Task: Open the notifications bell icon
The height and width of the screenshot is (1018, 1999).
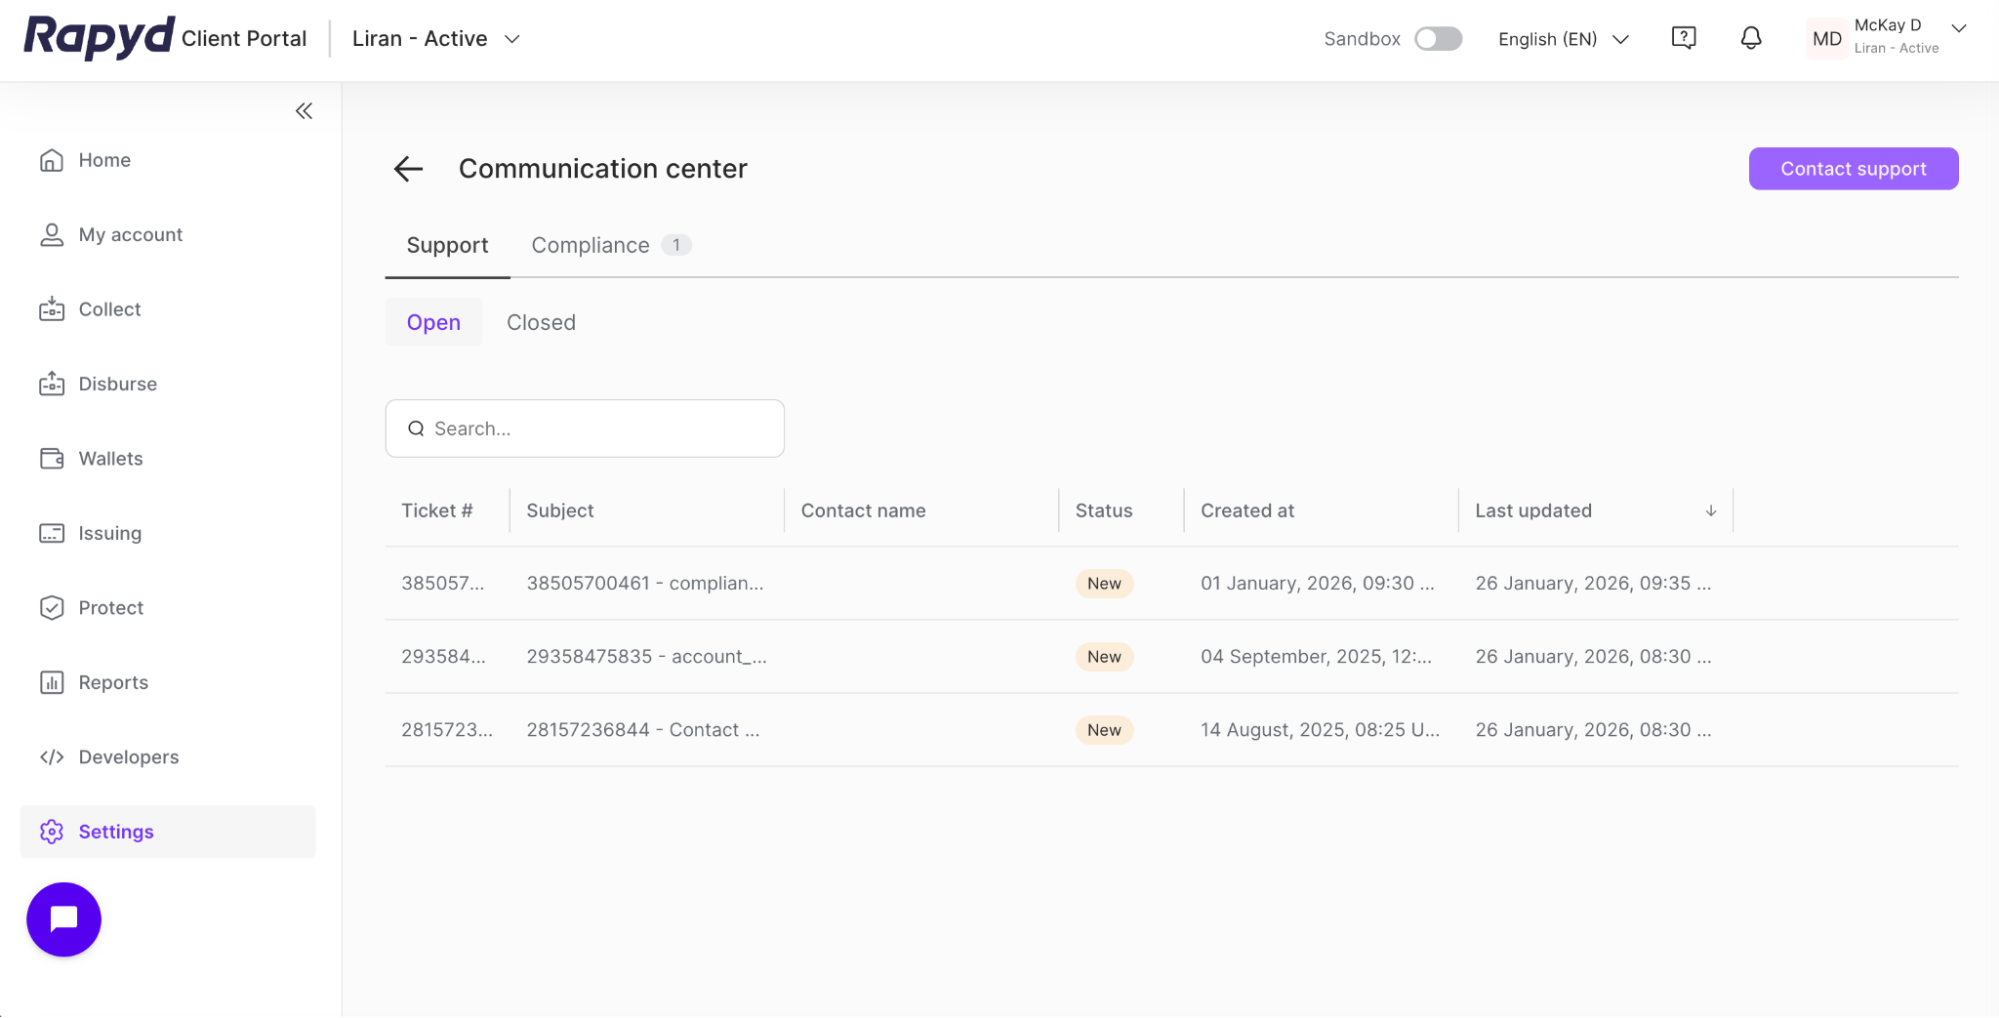Action: pyautogui.click(x=1750, y=37)
